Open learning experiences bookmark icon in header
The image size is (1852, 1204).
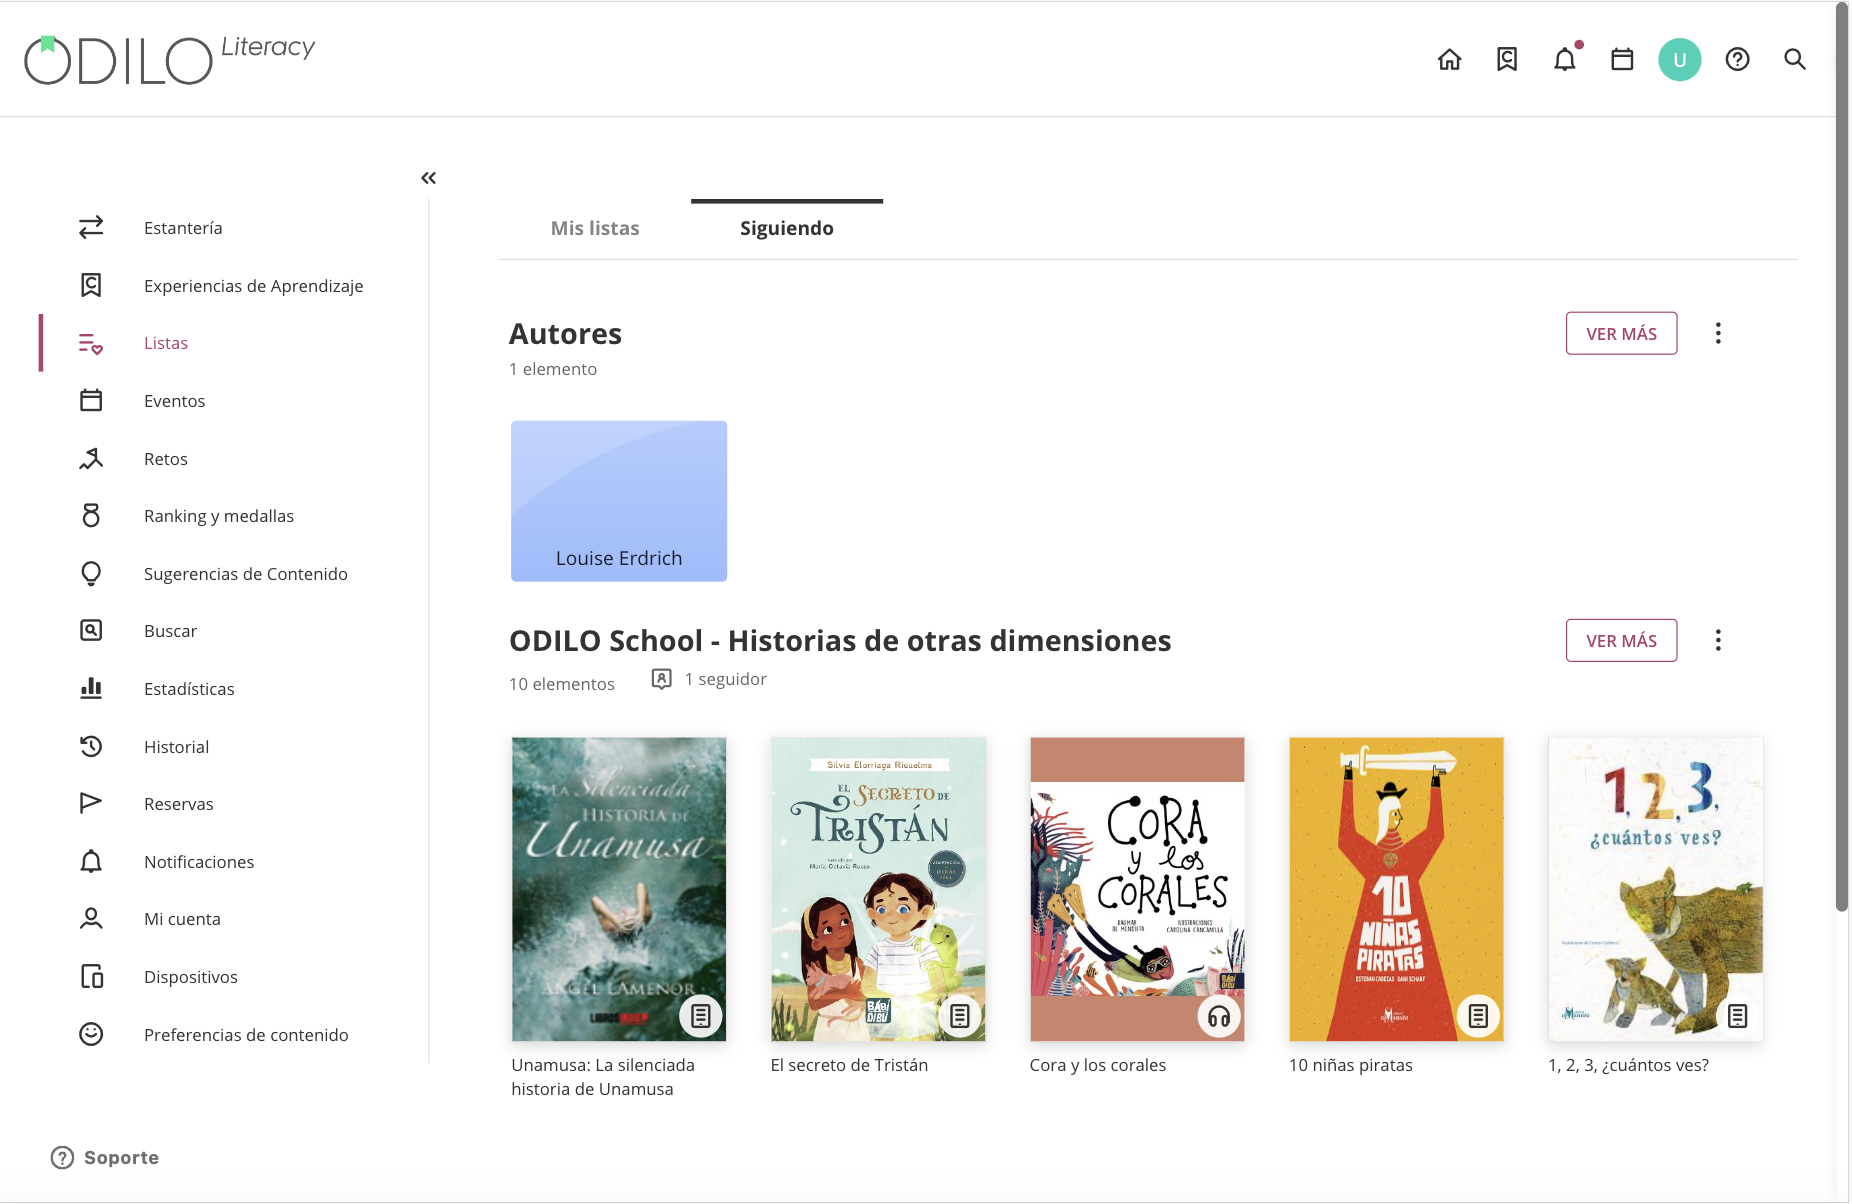click(1507, 60)
